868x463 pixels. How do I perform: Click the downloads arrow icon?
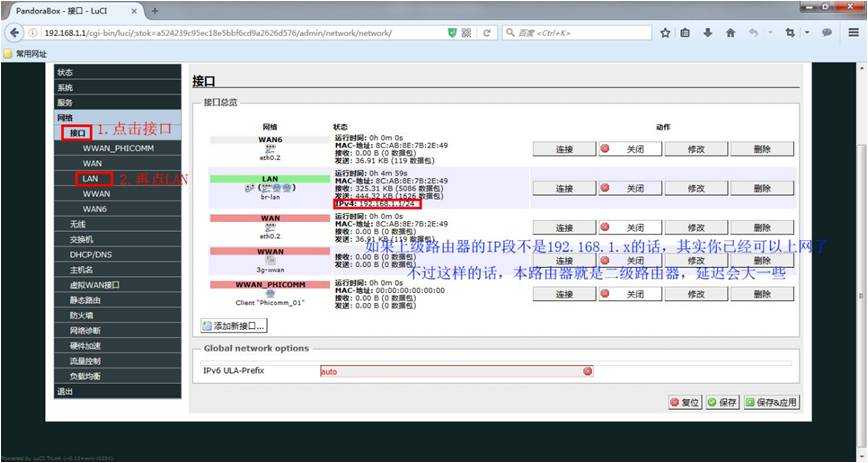pyautogui.click(x=707, y=33)
